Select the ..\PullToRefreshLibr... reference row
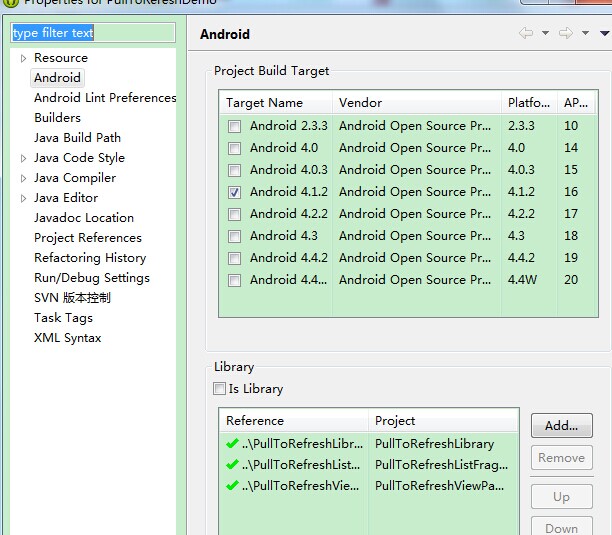 coord(369,444)
